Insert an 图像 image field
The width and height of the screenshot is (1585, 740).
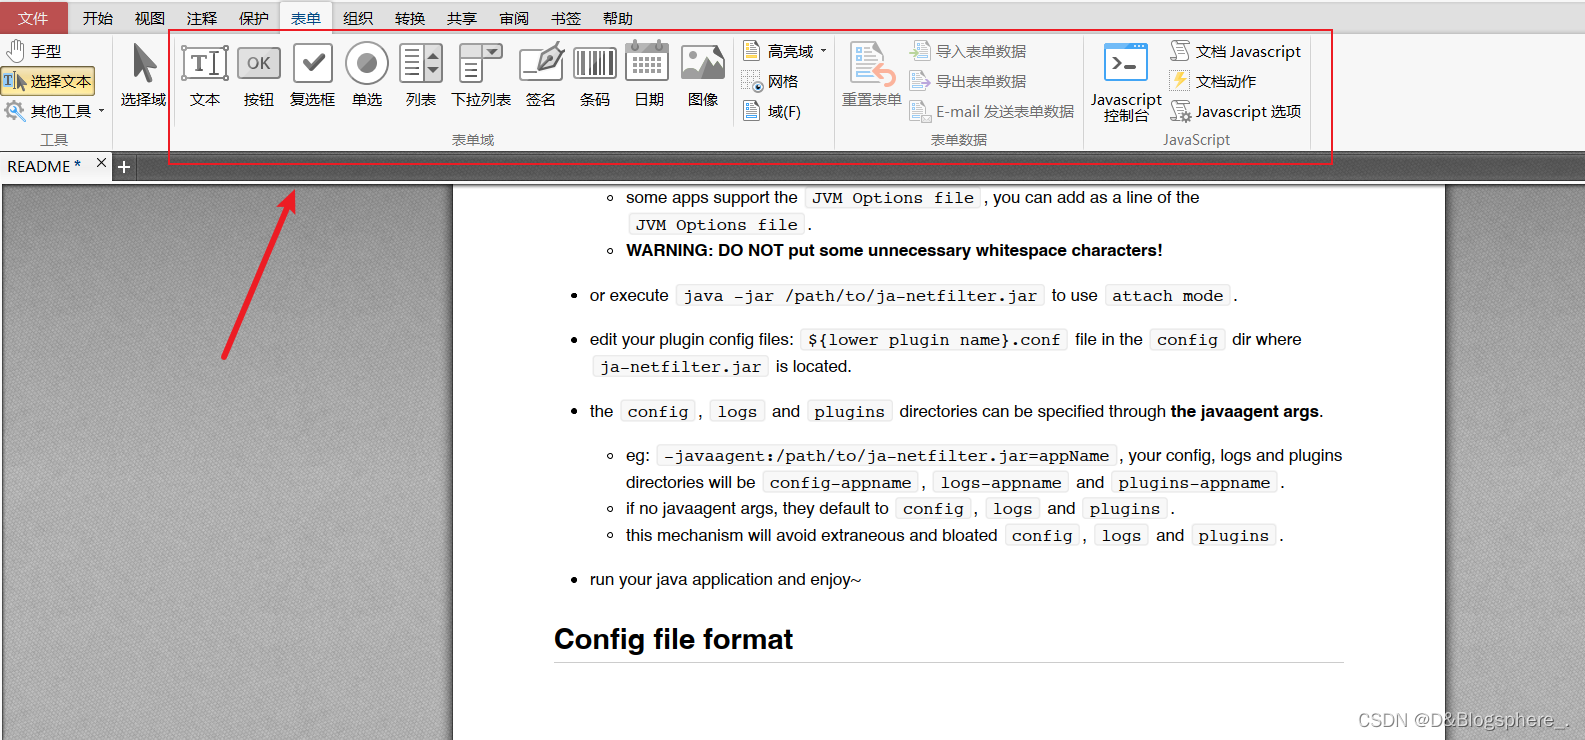click(703, 75)
